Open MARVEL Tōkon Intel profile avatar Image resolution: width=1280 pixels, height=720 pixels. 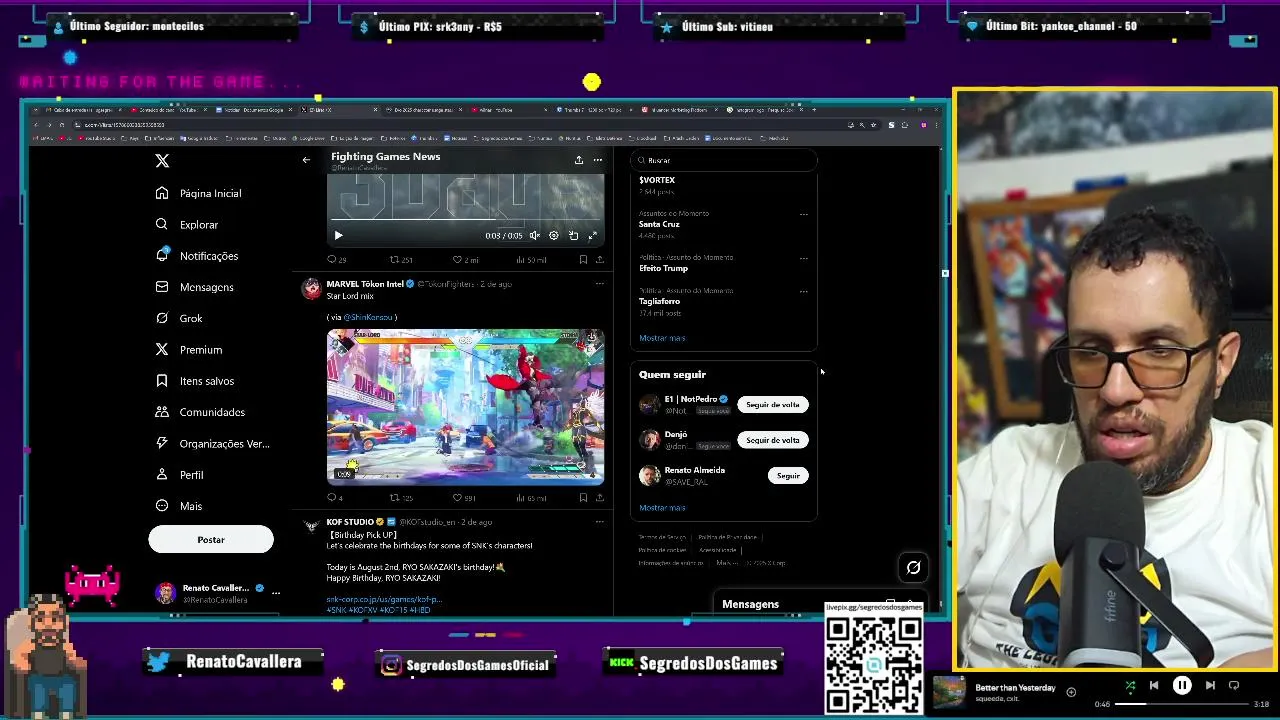pos(312,289)
